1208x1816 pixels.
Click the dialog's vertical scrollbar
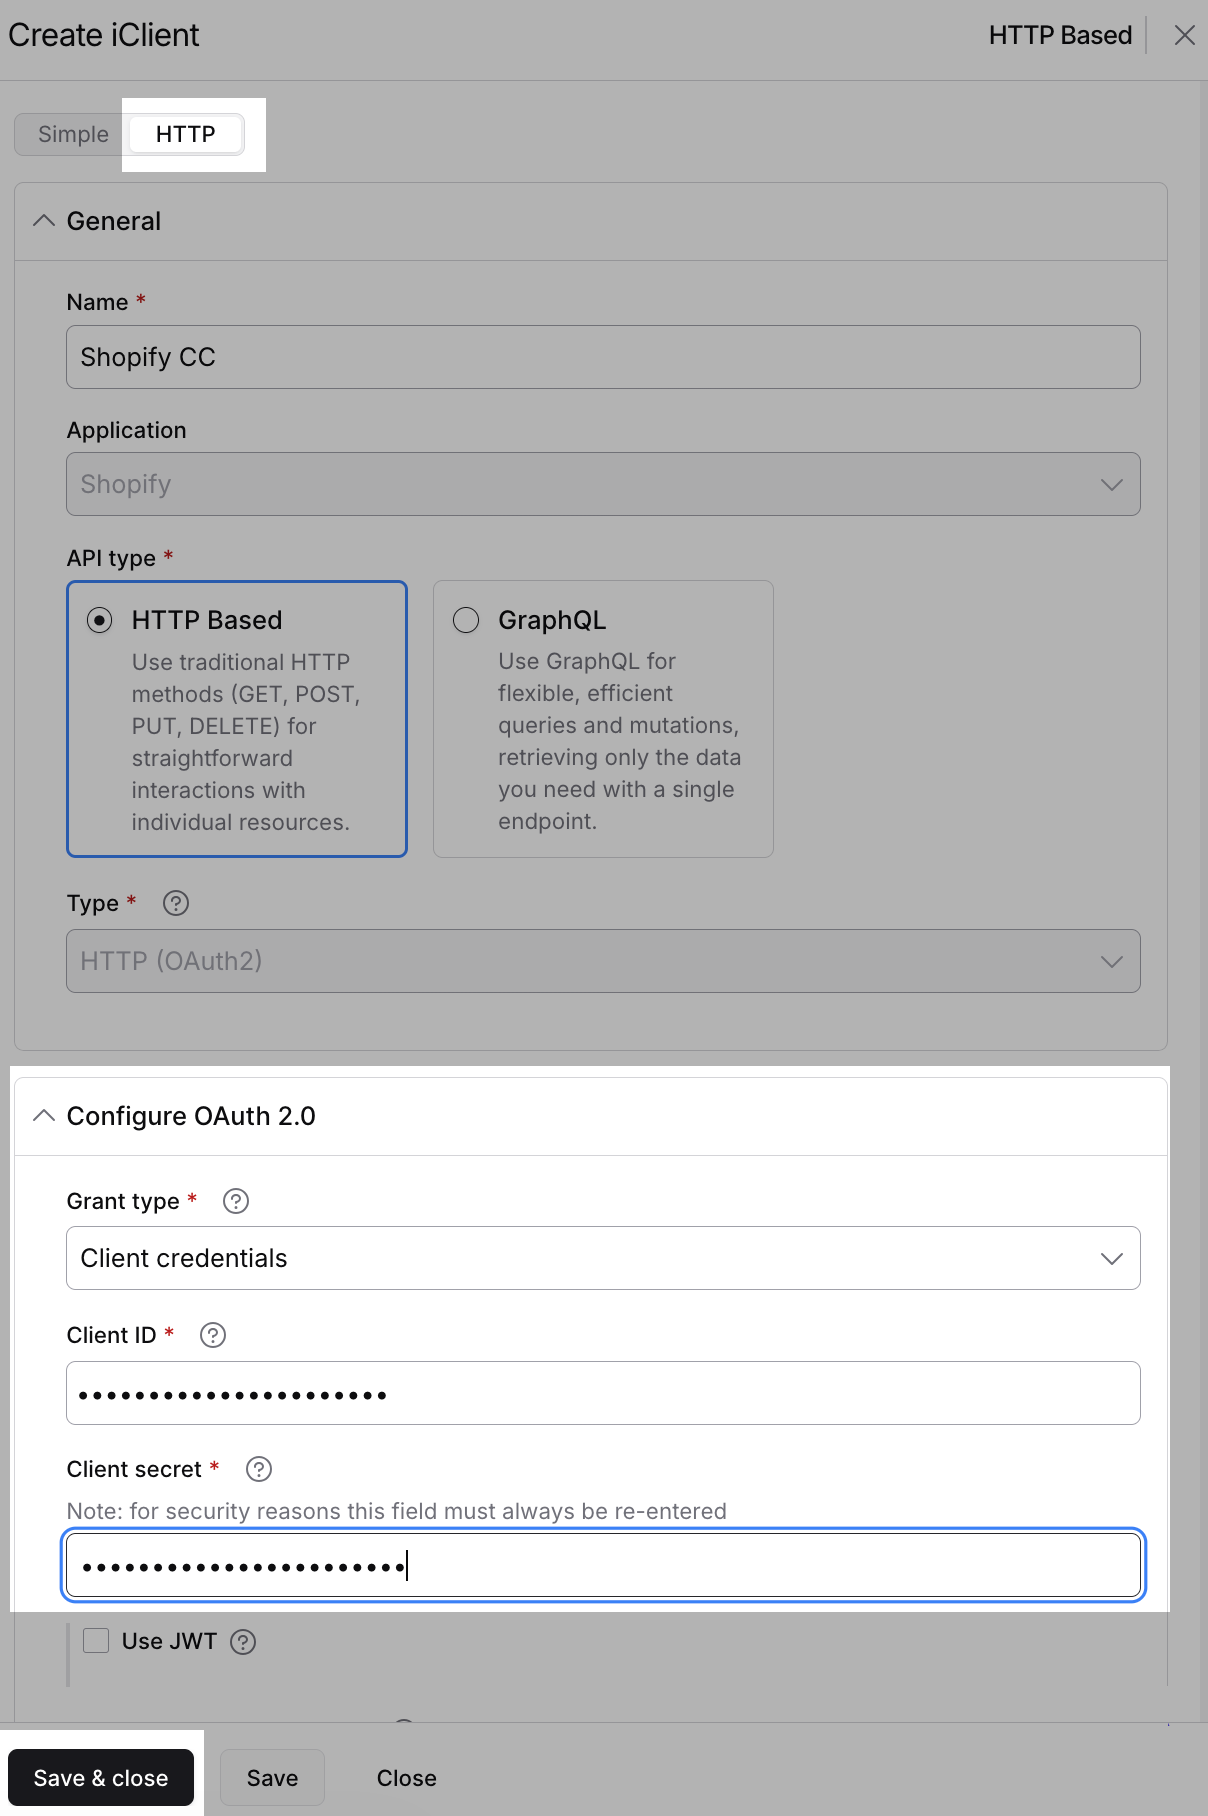[x=1203, y=900]
